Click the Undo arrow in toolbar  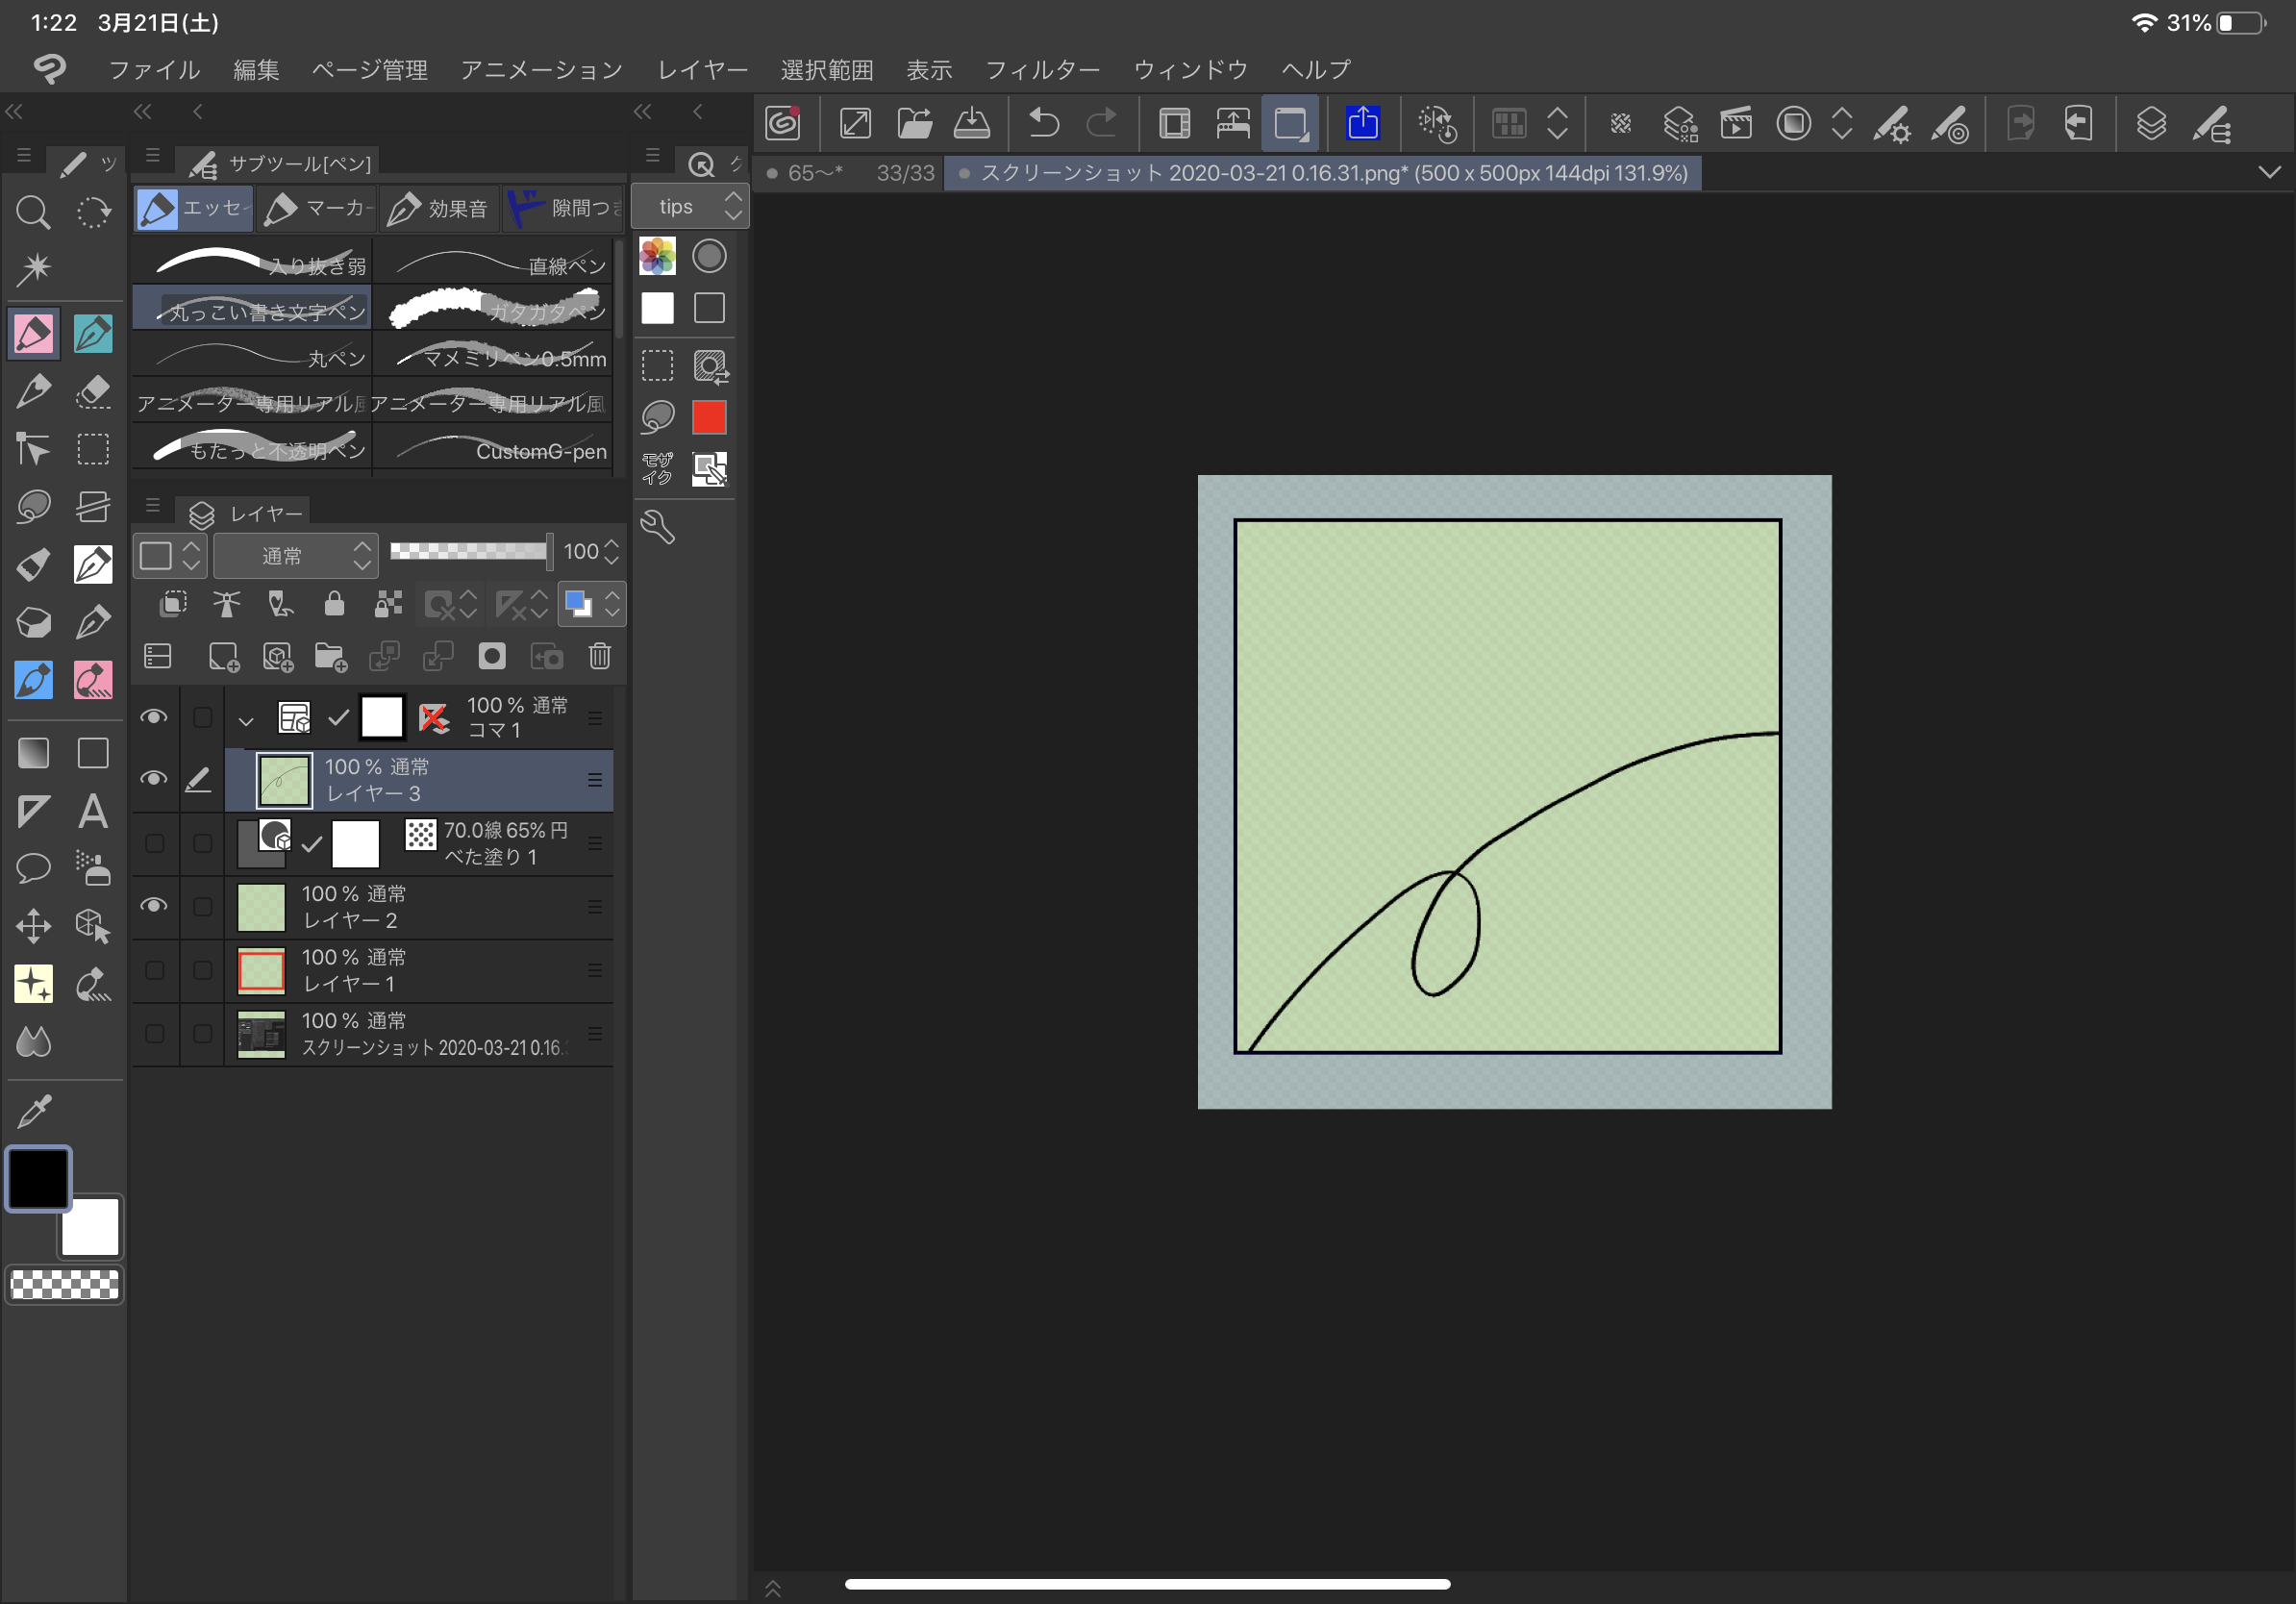1043,124
